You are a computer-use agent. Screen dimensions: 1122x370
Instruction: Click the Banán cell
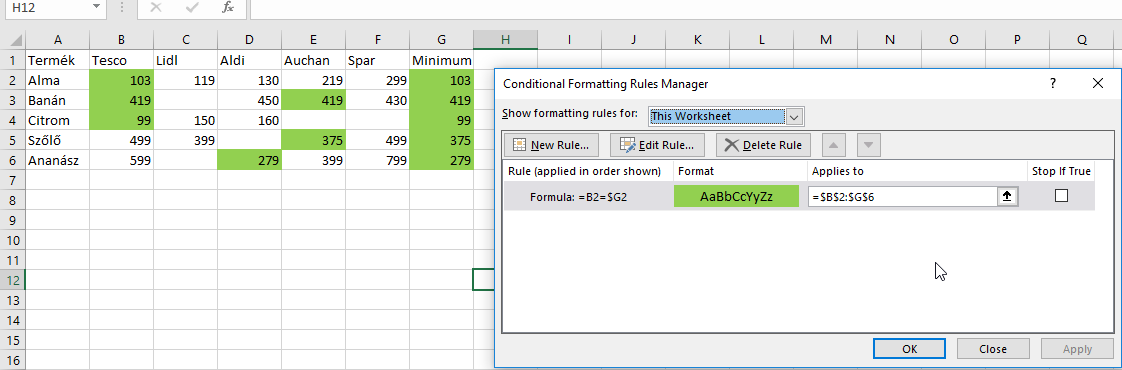57,100
